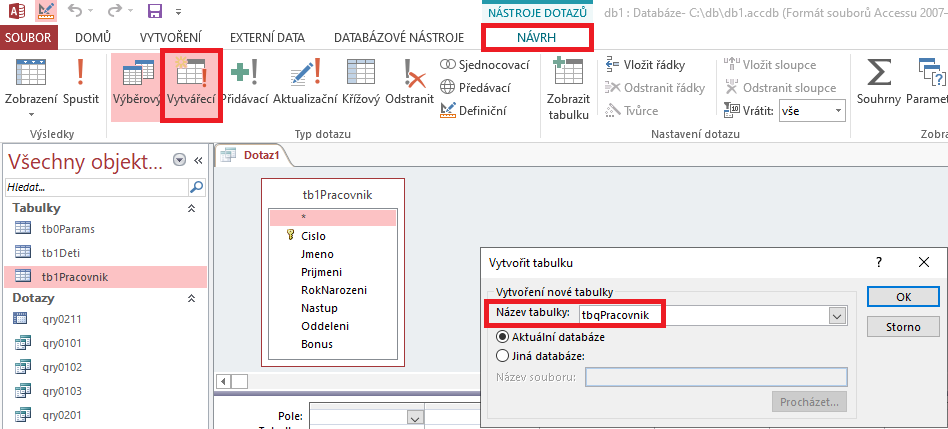Click the Název souboru input field

tap(716, 378)
